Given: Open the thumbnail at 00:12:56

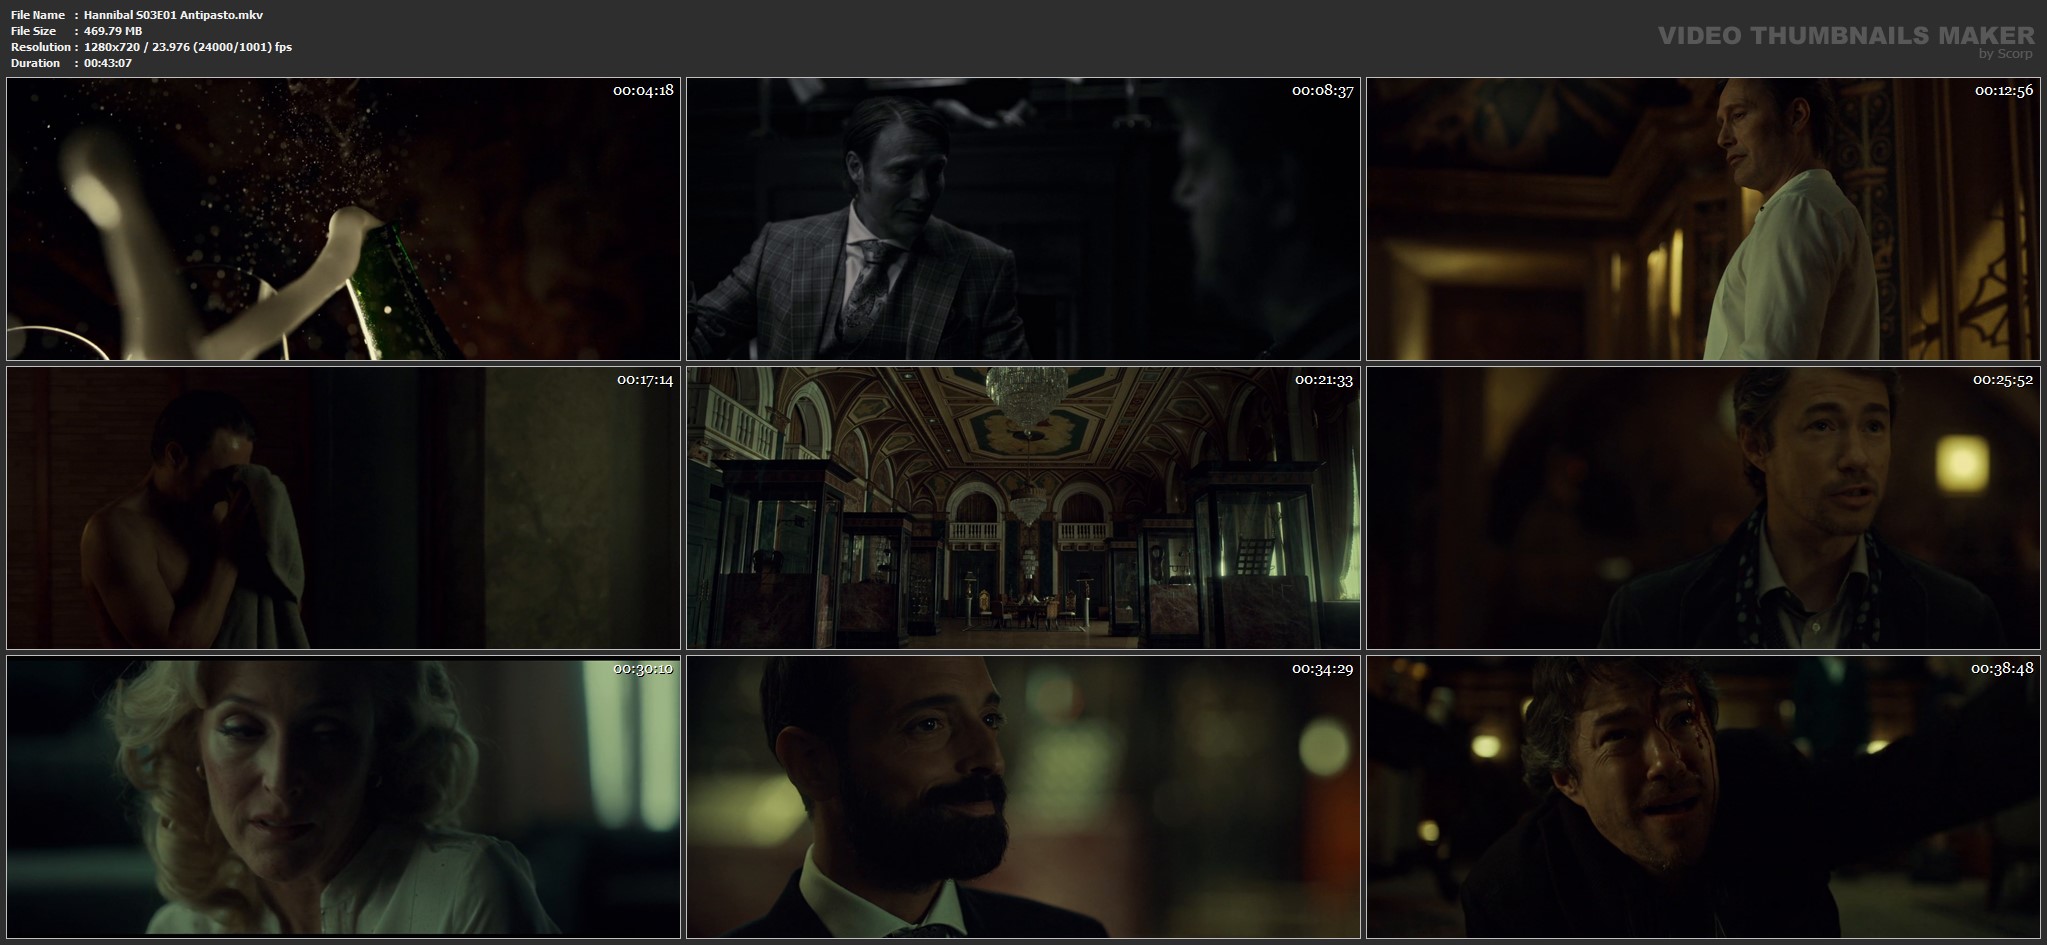Looking at the screenshot, I should (1703, 219).
